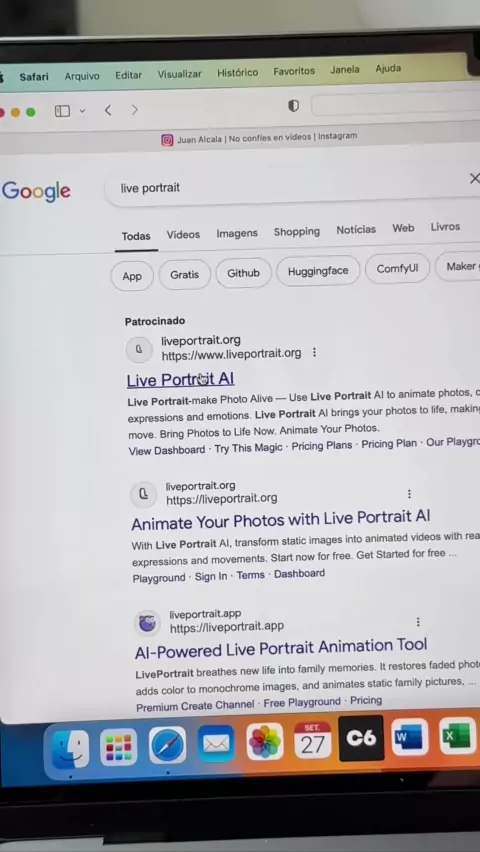Clear the search with the X icon
This screenshot has width=480, height=852.
click(x=474, y=178)
